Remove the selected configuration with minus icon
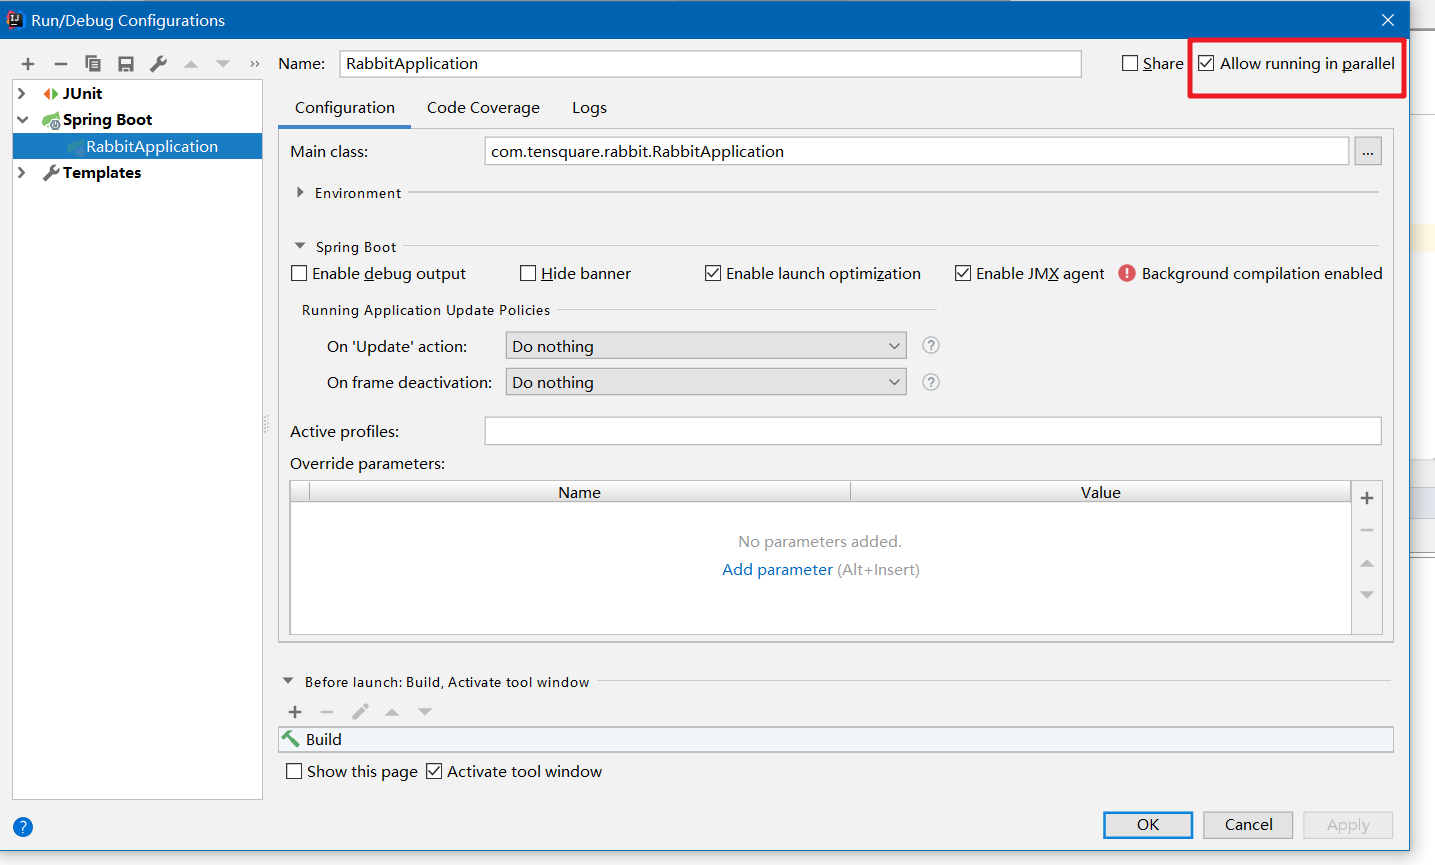Image resolution: width=1435 pixels, height=865 pixels. point(61,64)
